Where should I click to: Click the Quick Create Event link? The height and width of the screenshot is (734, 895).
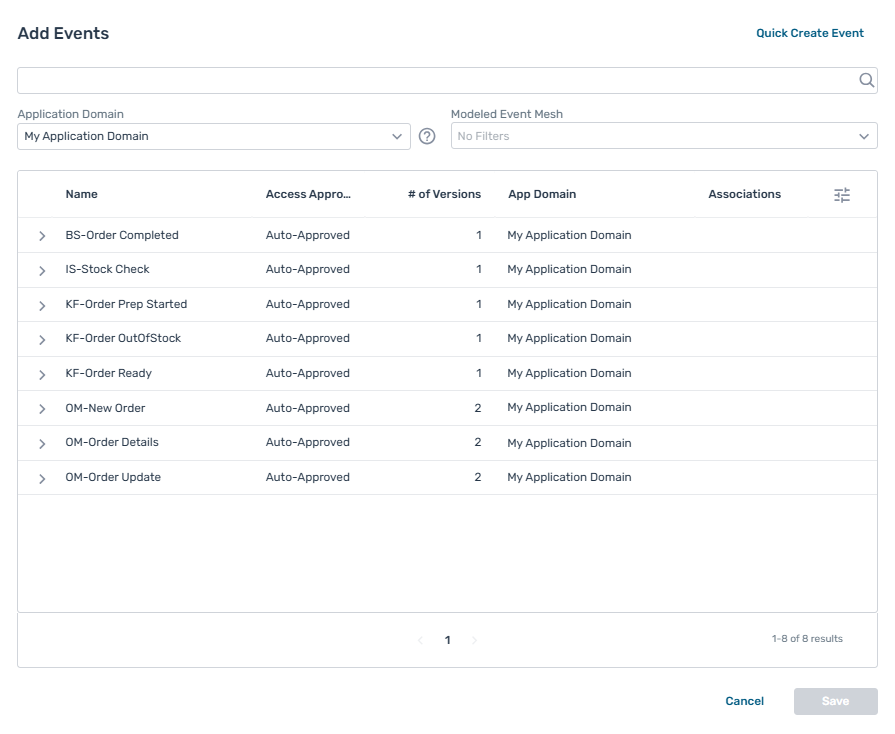pos(809,33)
